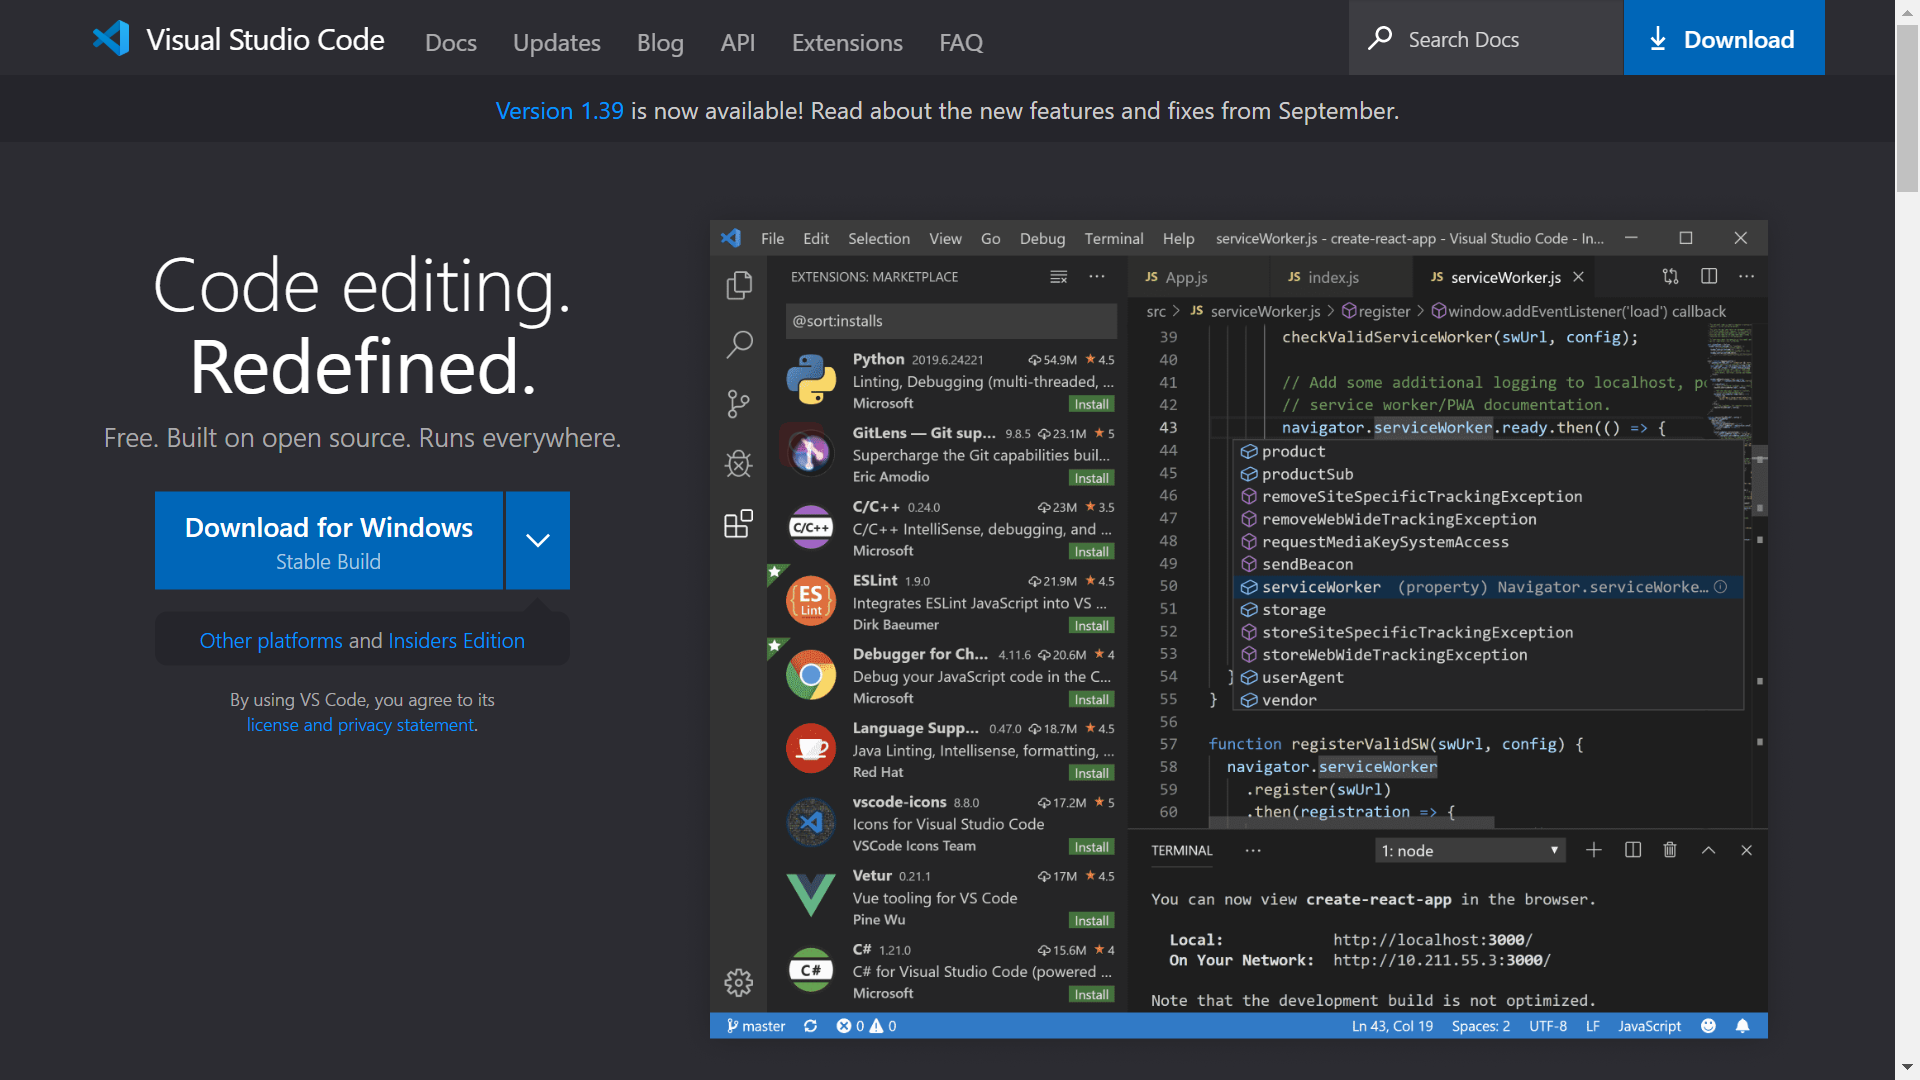This screenshot has width=1920, height=1080.
Task: Click the master branch status bar item
Action: tap(757, 1025)
